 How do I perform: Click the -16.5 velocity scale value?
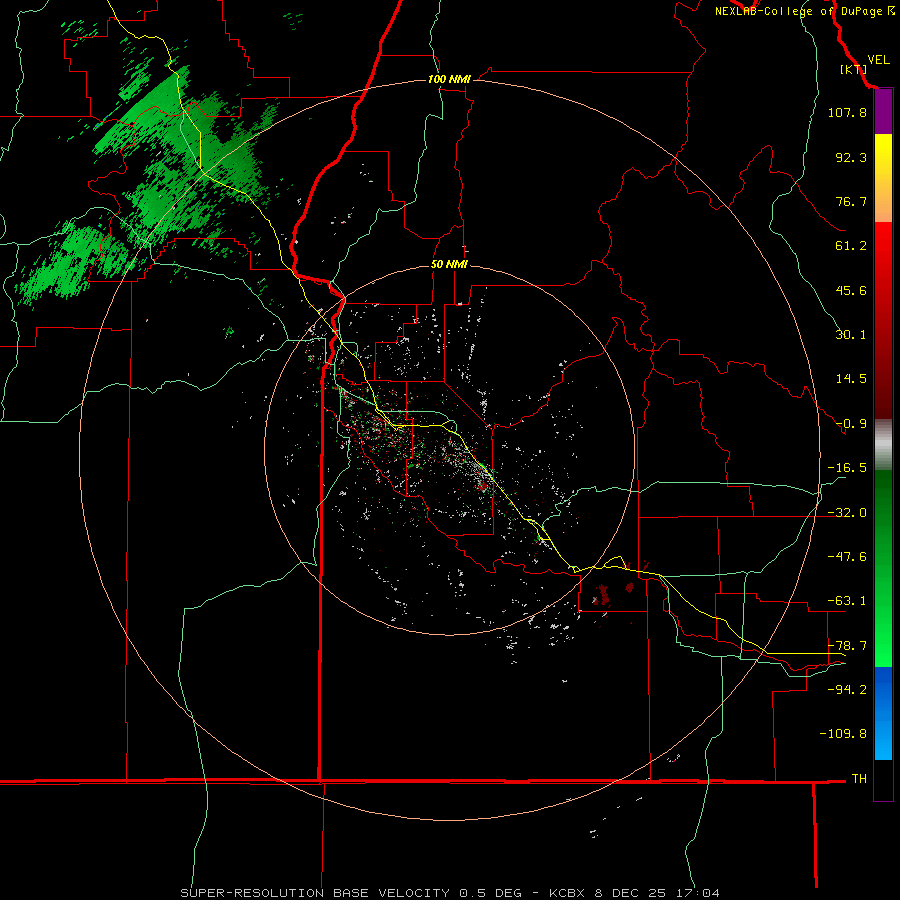(847, 468)
